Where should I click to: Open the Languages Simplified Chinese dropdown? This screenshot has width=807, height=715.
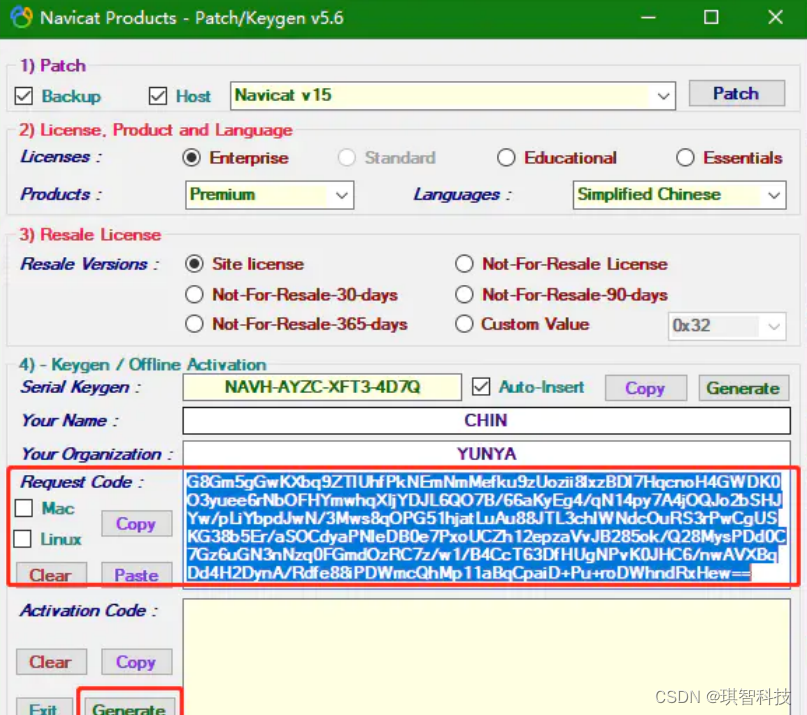click(679, 195)
